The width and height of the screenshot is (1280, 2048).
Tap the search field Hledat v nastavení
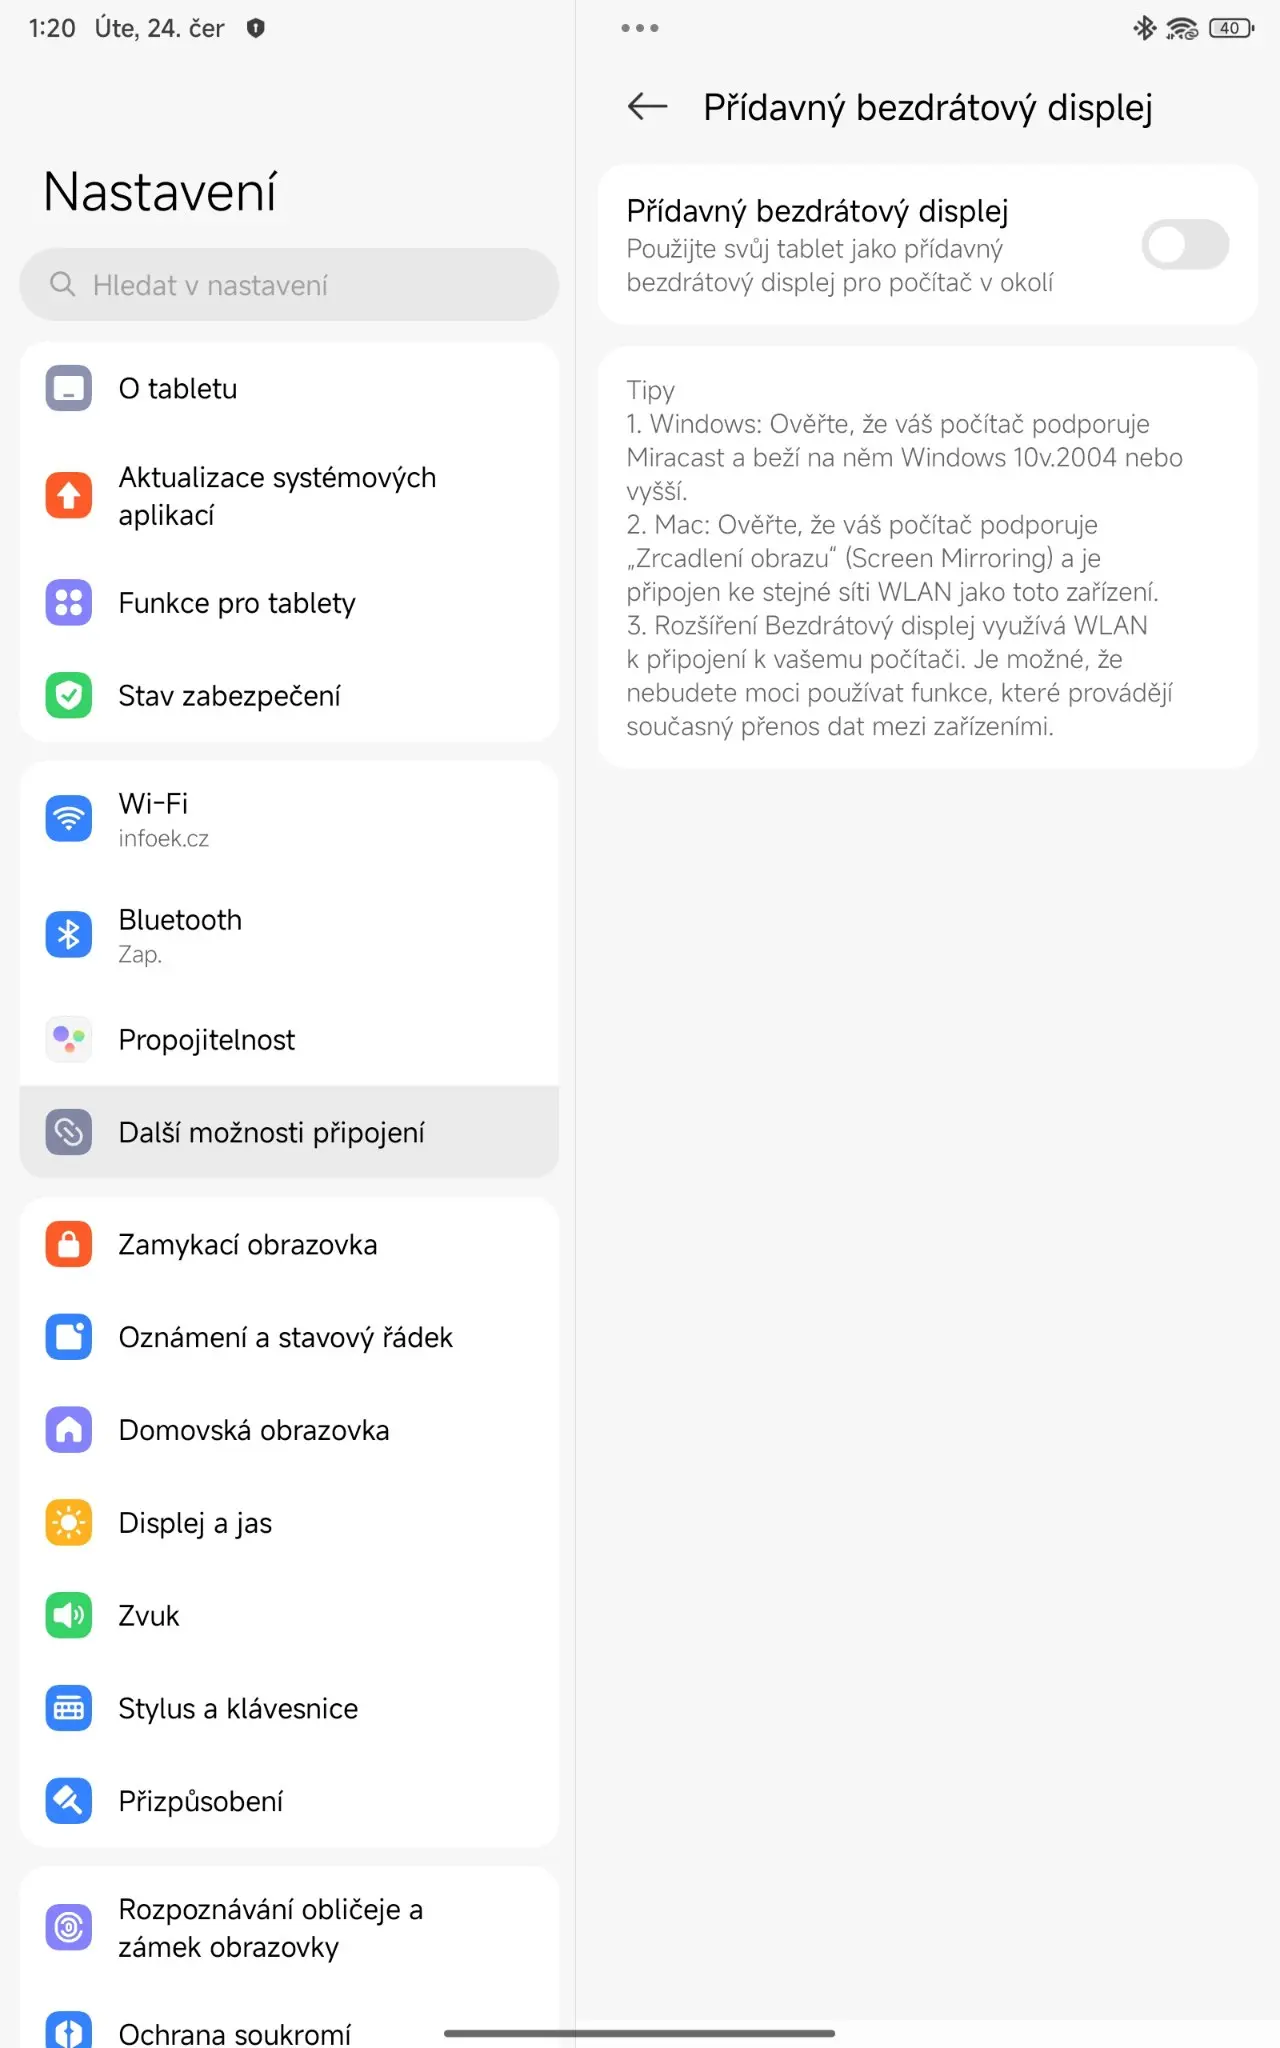(x=289, y=285)
